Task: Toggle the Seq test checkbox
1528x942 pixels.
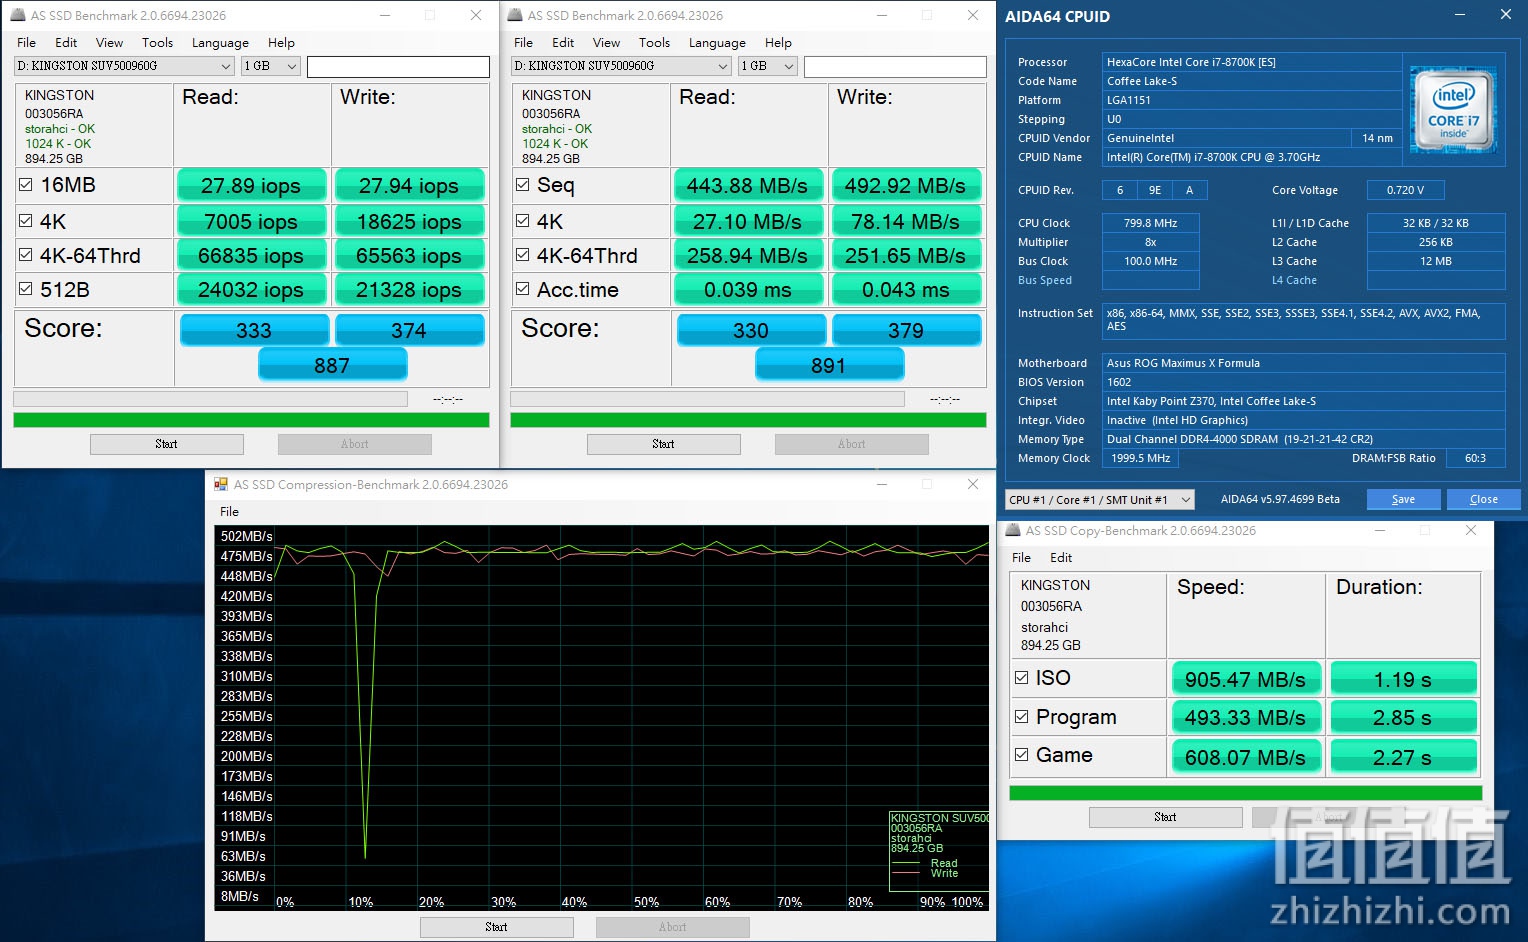Action: click(x=523, y=185)
